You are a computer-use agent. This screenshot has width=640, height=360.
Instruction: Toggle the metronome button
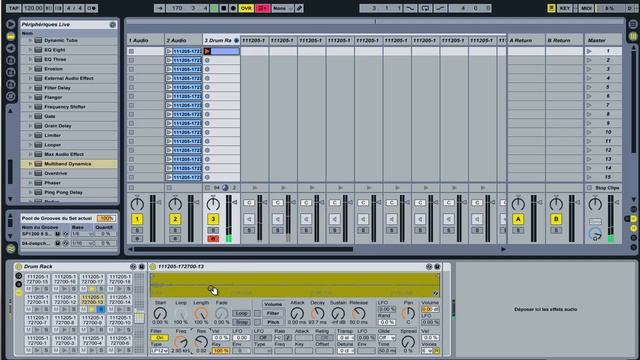click(x=92, y=8)
